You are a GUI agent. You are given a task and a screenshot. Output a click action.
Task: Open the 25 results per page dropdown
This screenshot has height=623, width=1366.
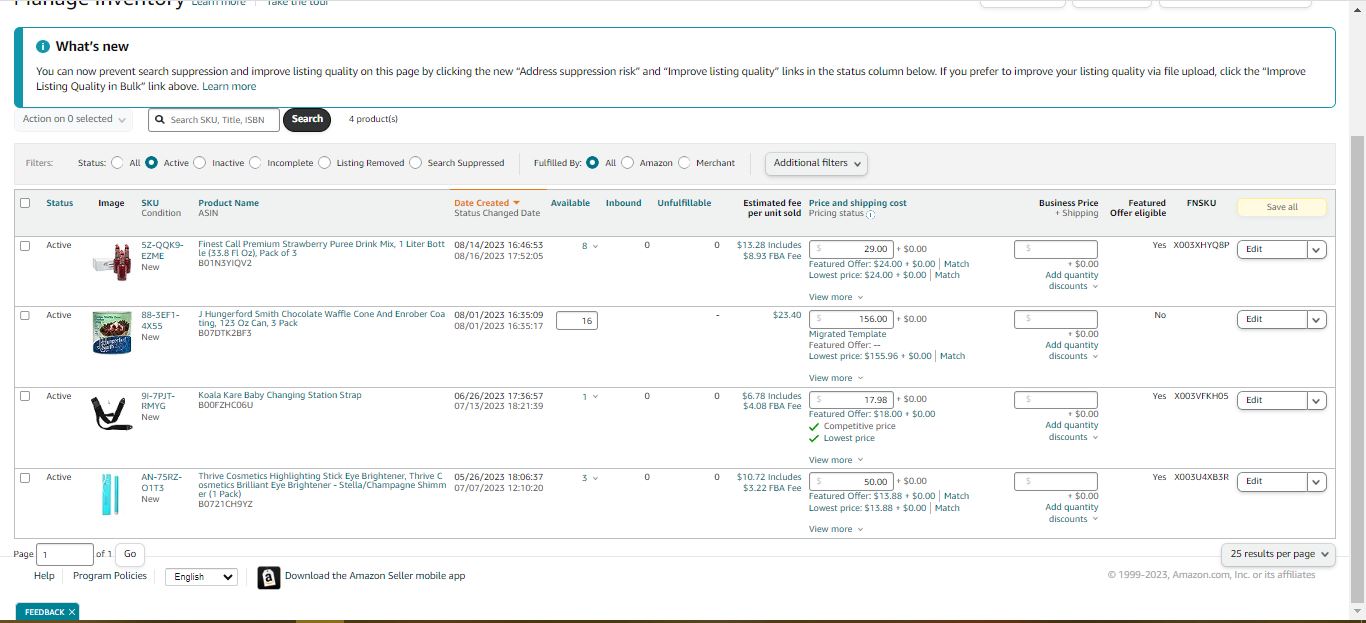(1278, 554)
